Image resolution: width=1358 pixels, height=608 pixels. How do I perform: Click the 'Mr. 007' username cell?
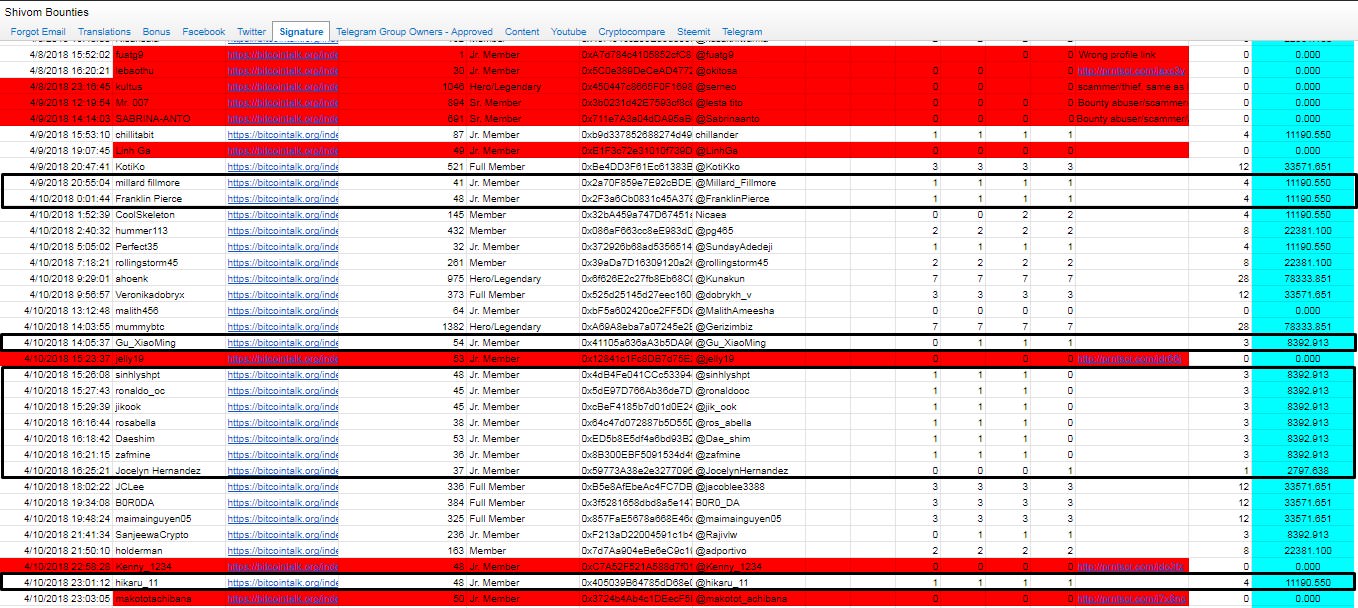tap(133, 103)
